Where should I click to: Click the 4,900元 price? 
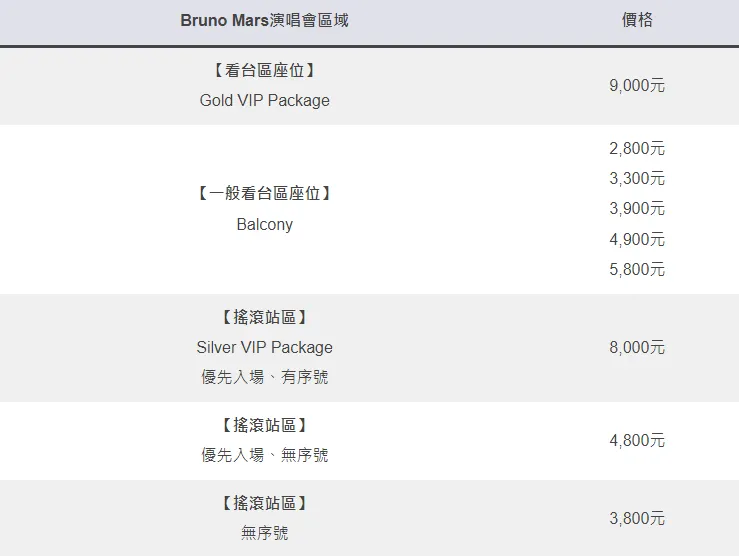point(637,239)
